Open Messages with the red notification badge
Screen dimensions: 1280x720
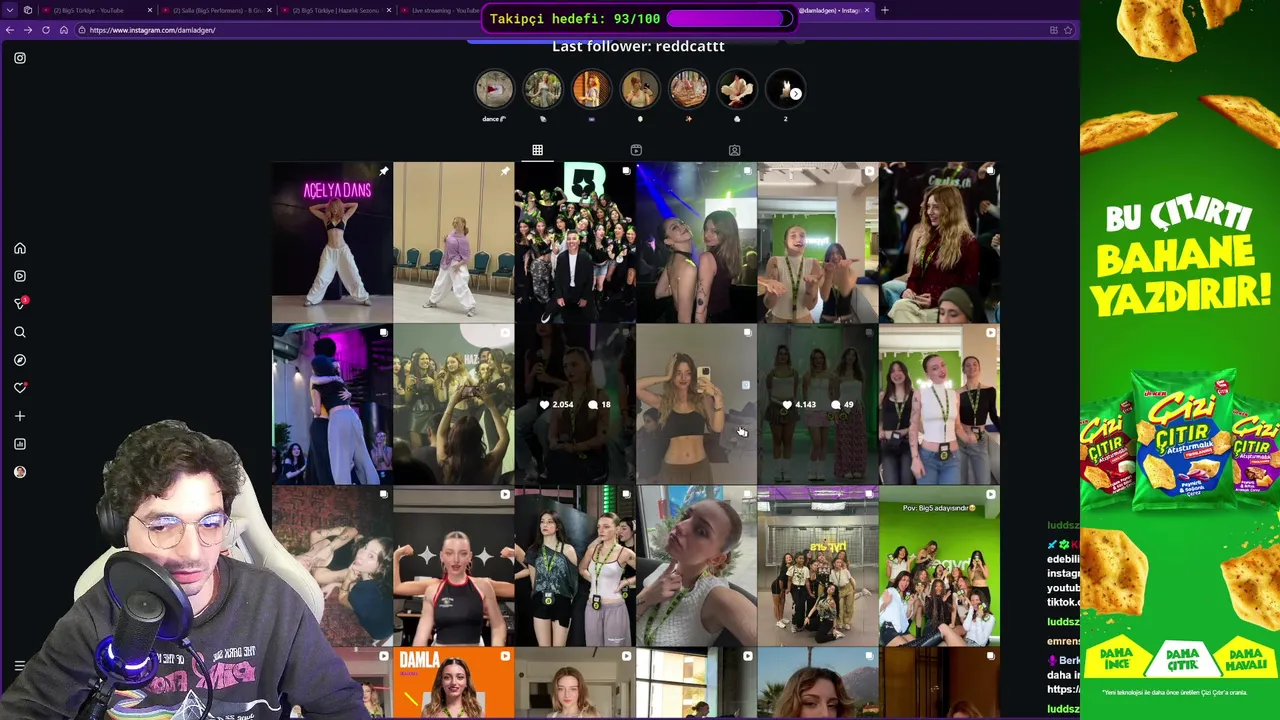20,303
